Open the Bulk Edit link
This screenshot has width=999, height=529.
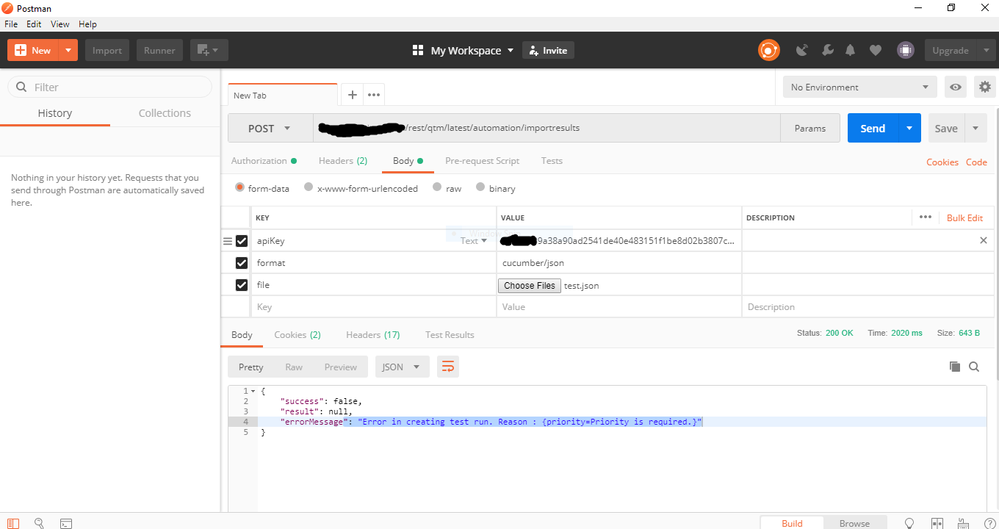pos(965,217)
